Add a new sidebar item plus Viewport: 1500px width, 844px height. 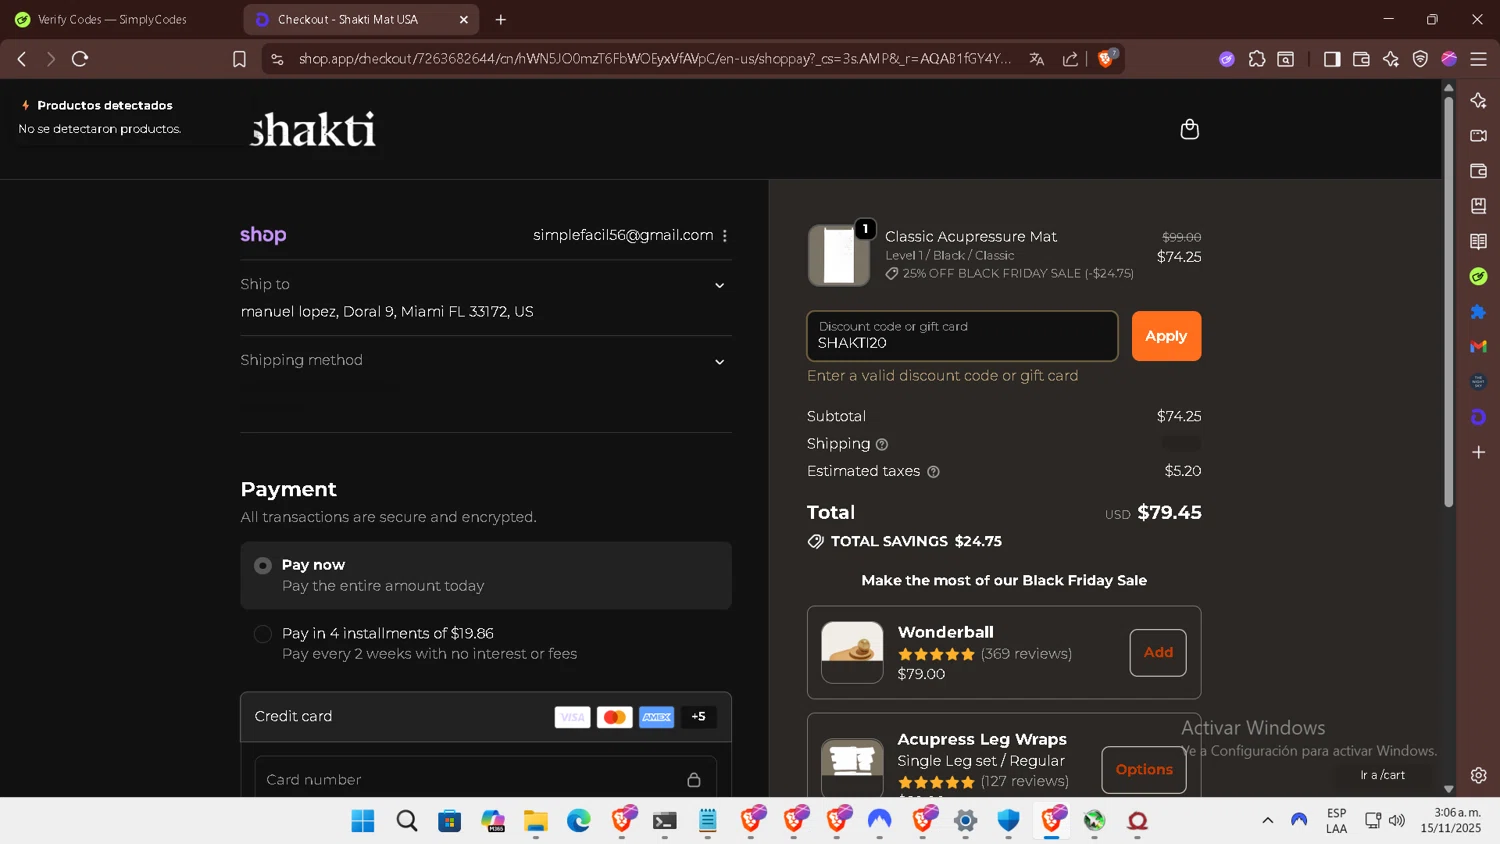1478,452
